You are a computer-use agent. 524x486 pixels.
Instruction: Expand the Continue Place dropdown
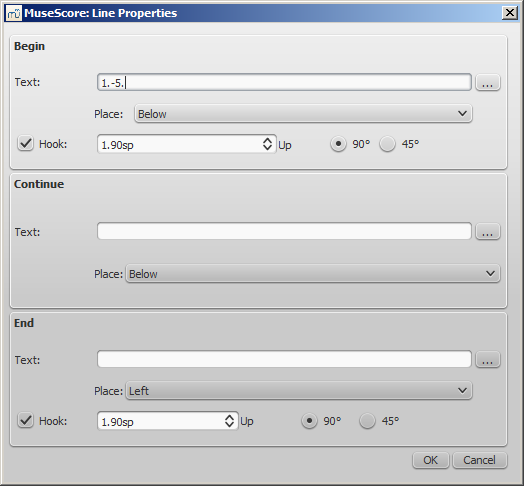point(313,274)
